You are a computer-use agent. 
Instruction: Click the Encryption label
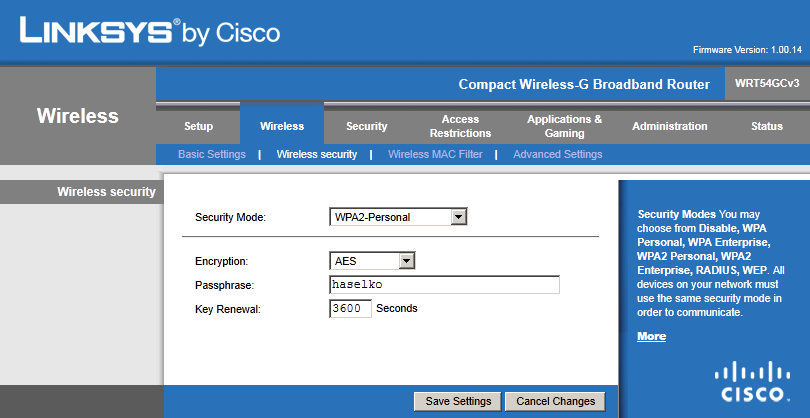221,261
